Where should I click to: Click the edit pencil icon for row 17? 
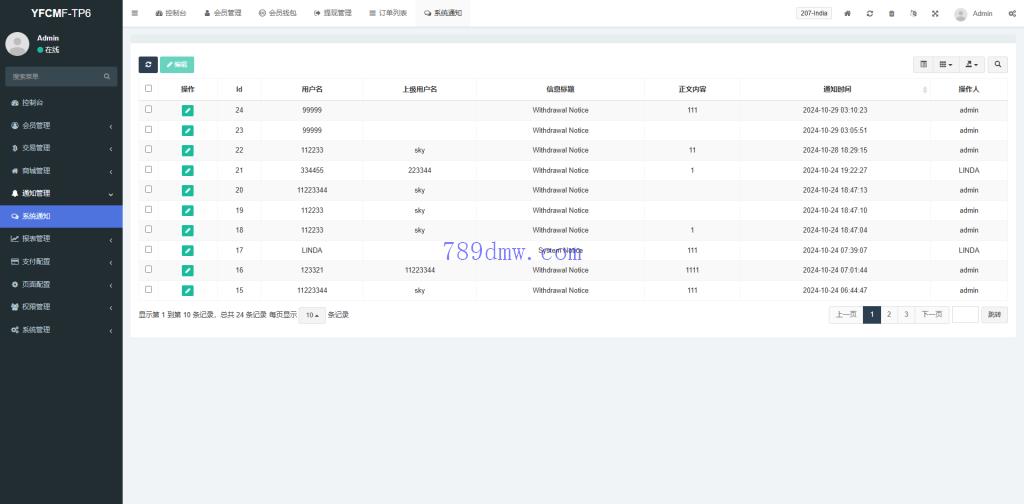[x=188, y=250]
